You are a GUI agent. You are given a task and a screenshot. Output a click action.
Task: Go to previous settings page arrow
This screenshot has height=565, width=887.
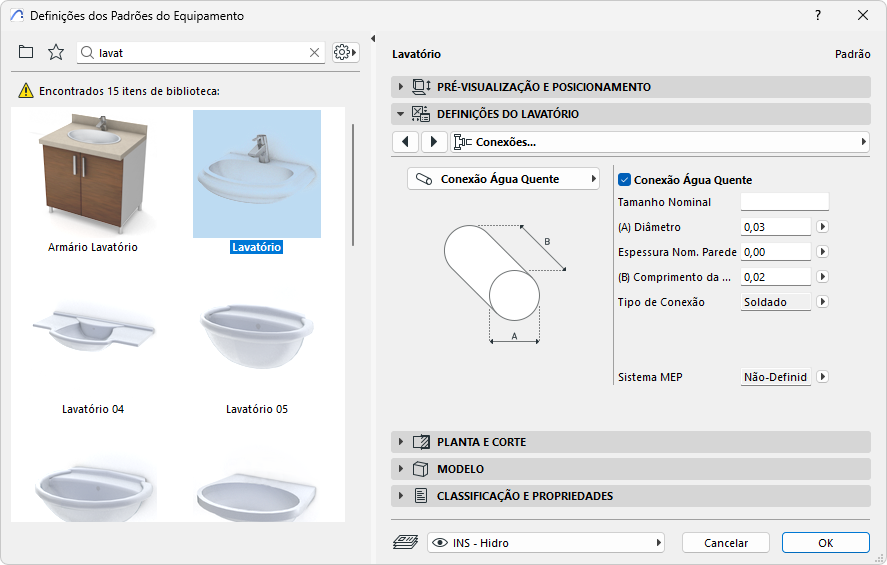pos(405,142)
